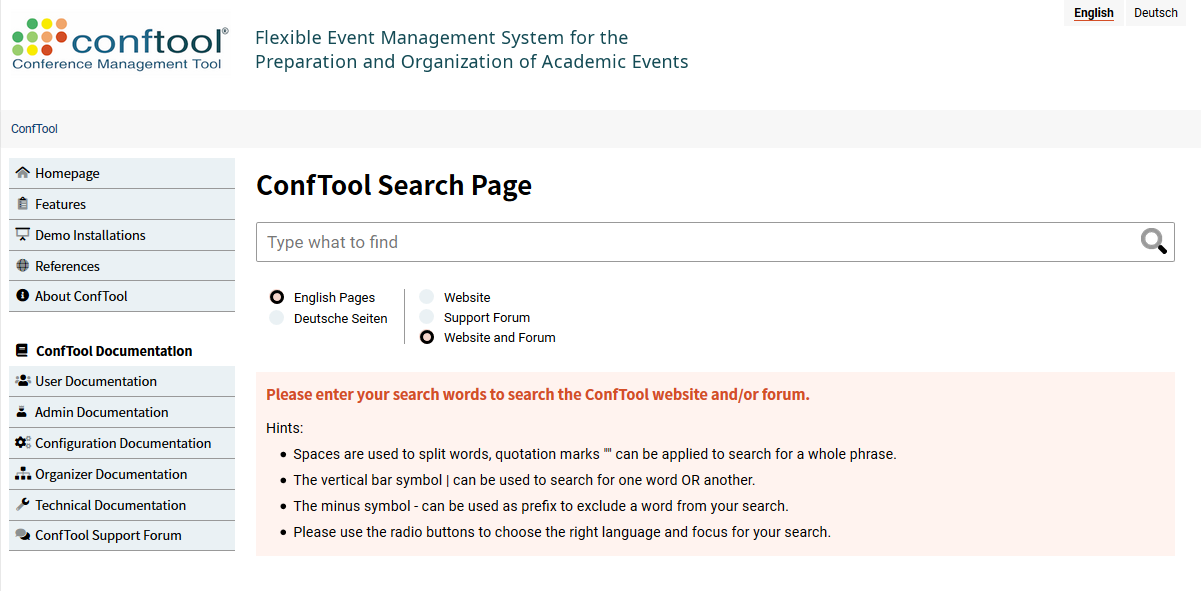
Task: Click the magnifying glass search icon
Action: pos(1154,241)
